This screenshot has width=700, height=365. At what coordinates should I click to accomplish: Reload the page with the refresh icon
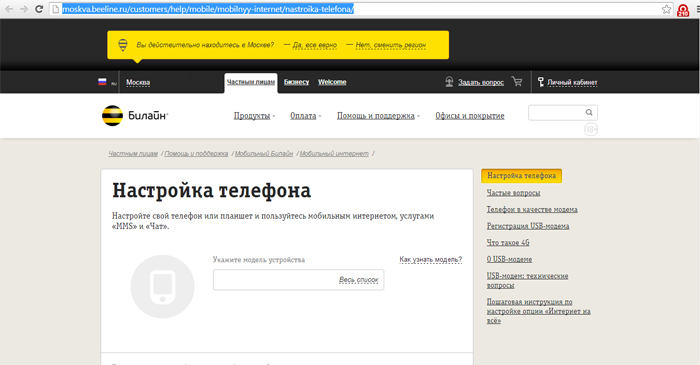39,9
